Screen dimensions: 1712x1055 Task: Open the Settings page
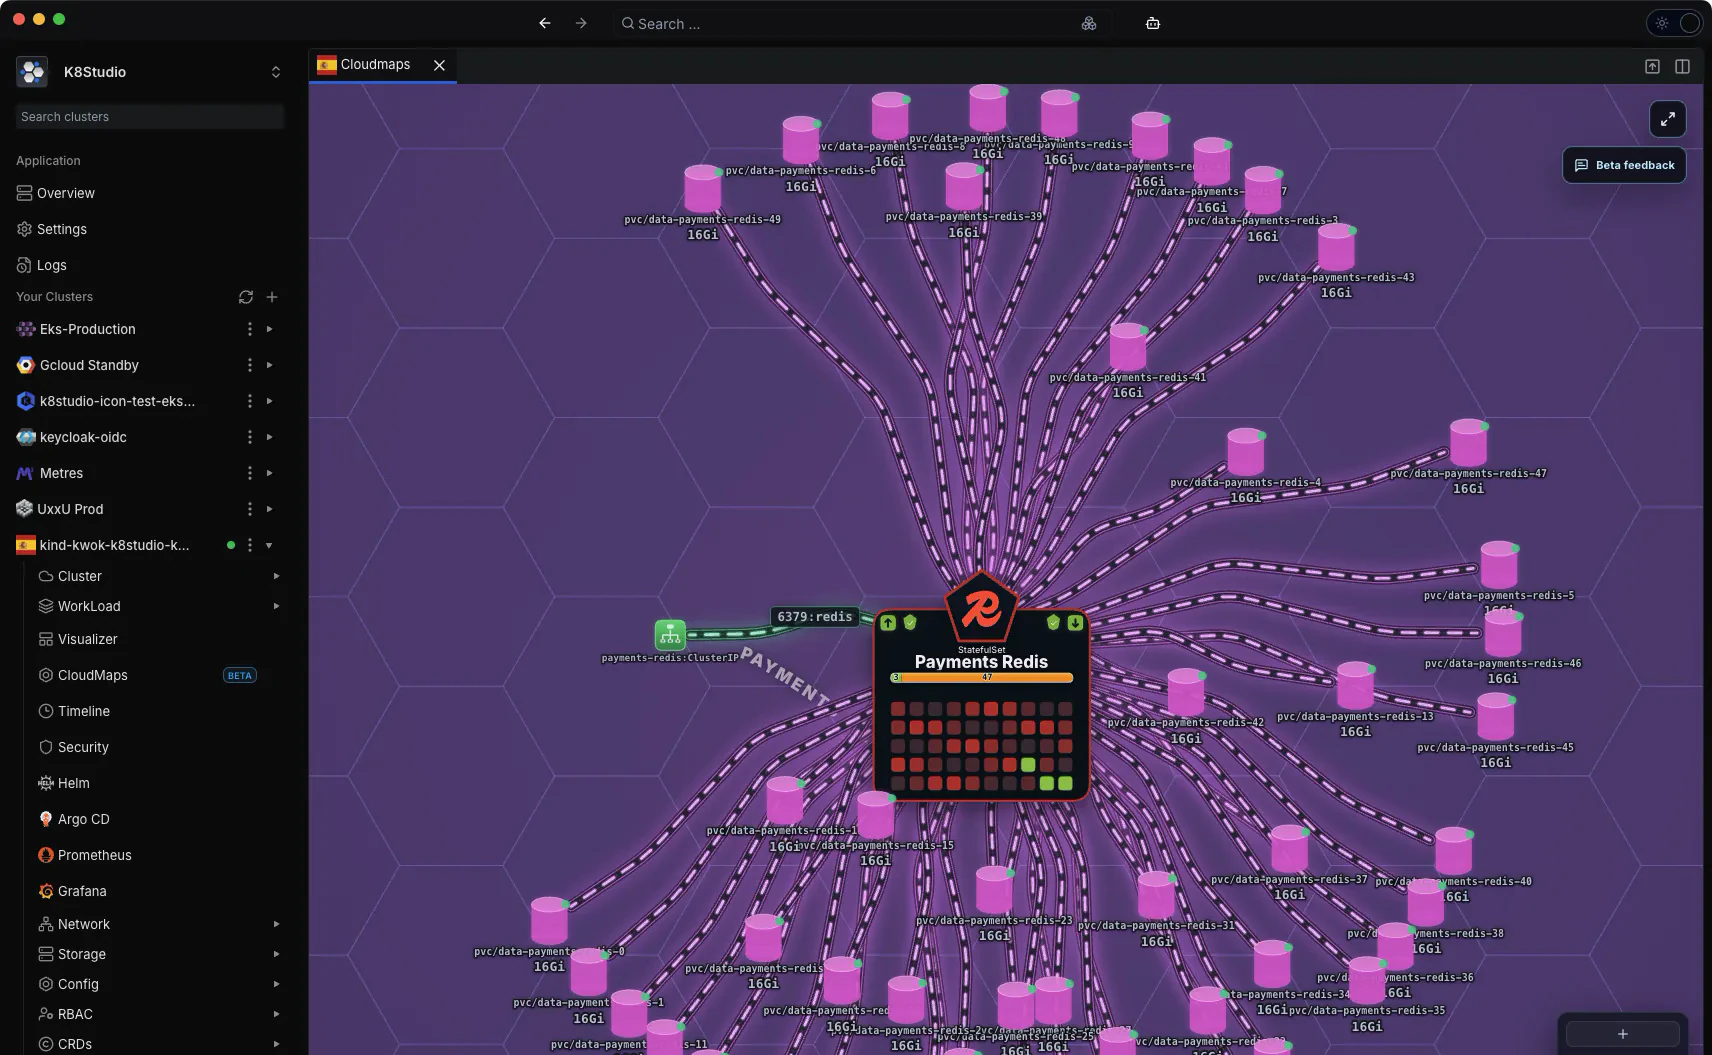[x=61, y=229]
